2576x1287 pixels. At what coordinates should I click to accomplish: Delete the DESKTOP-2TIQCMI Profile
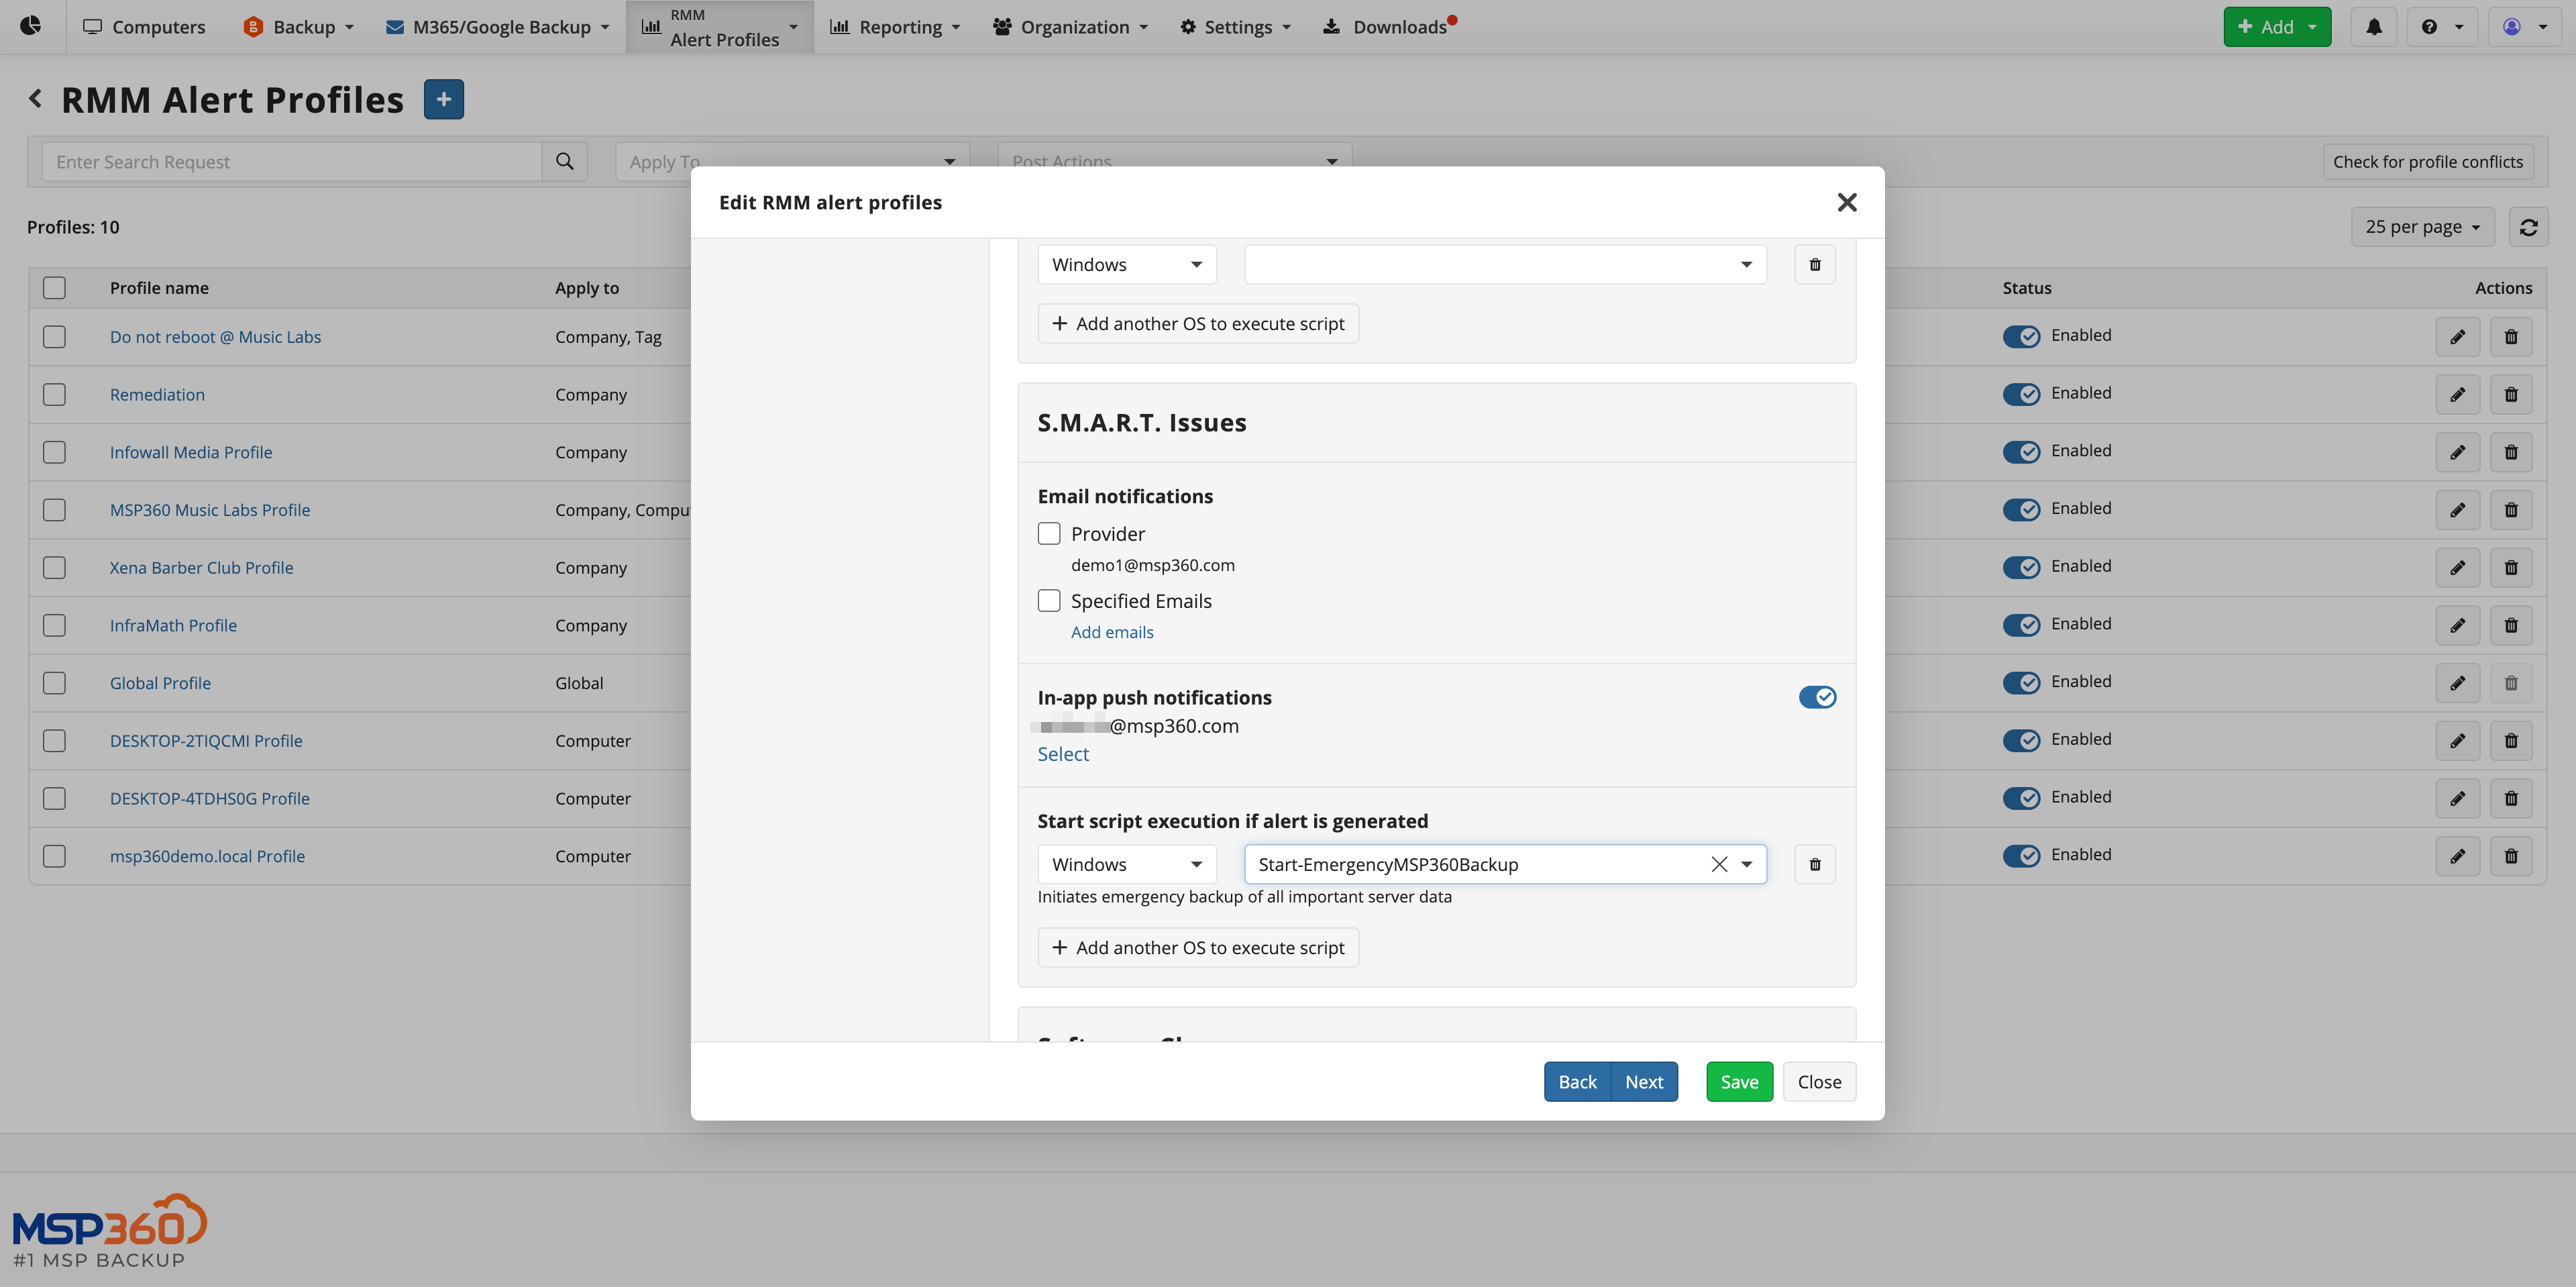[2510, 741]
